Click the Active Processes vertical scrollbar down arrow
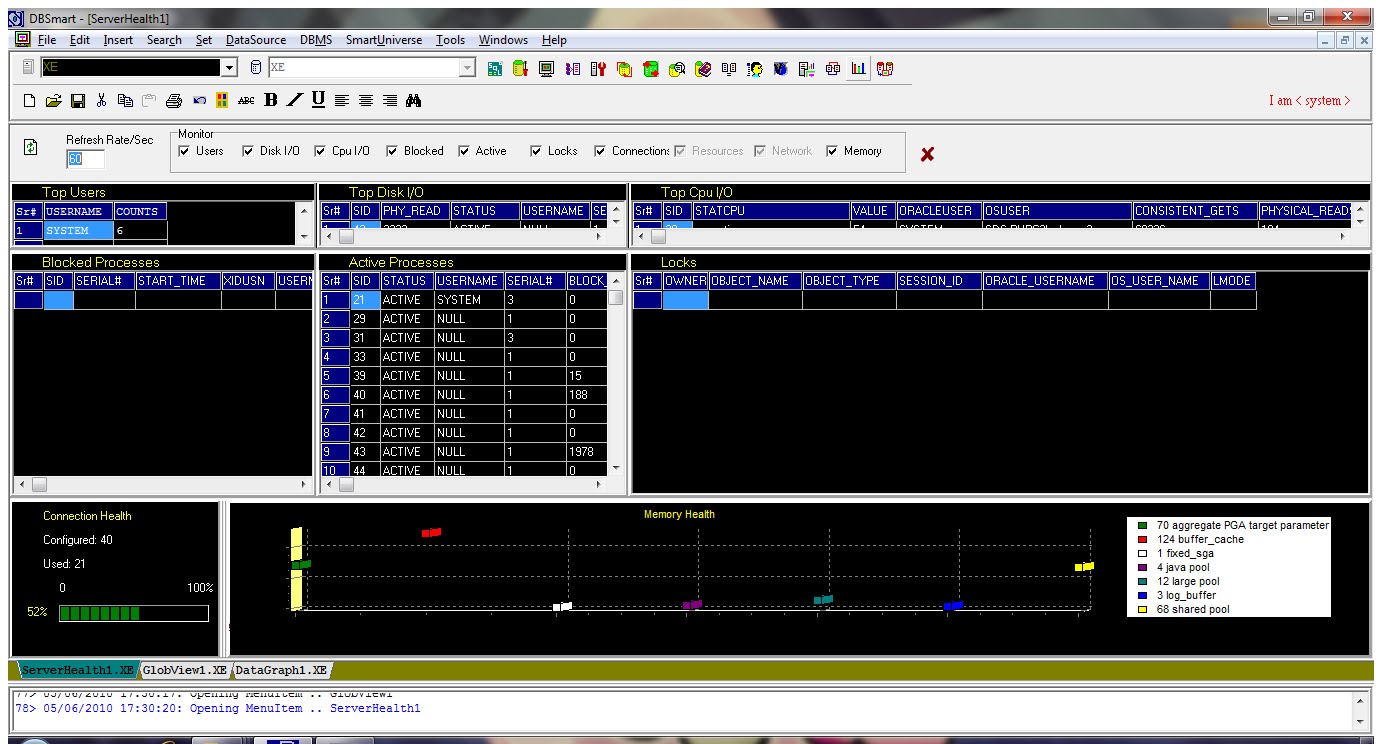1382x744 pixels. click(616, 467)
